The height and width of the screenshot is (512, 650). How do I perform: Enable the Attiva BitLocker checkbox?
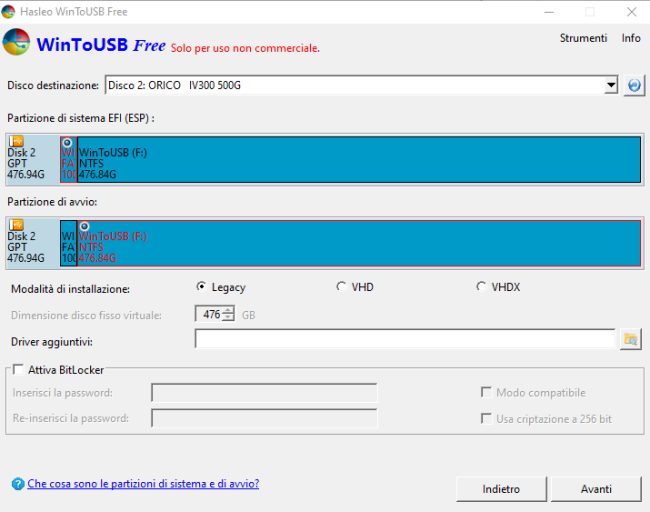click(x=19, y=370)
